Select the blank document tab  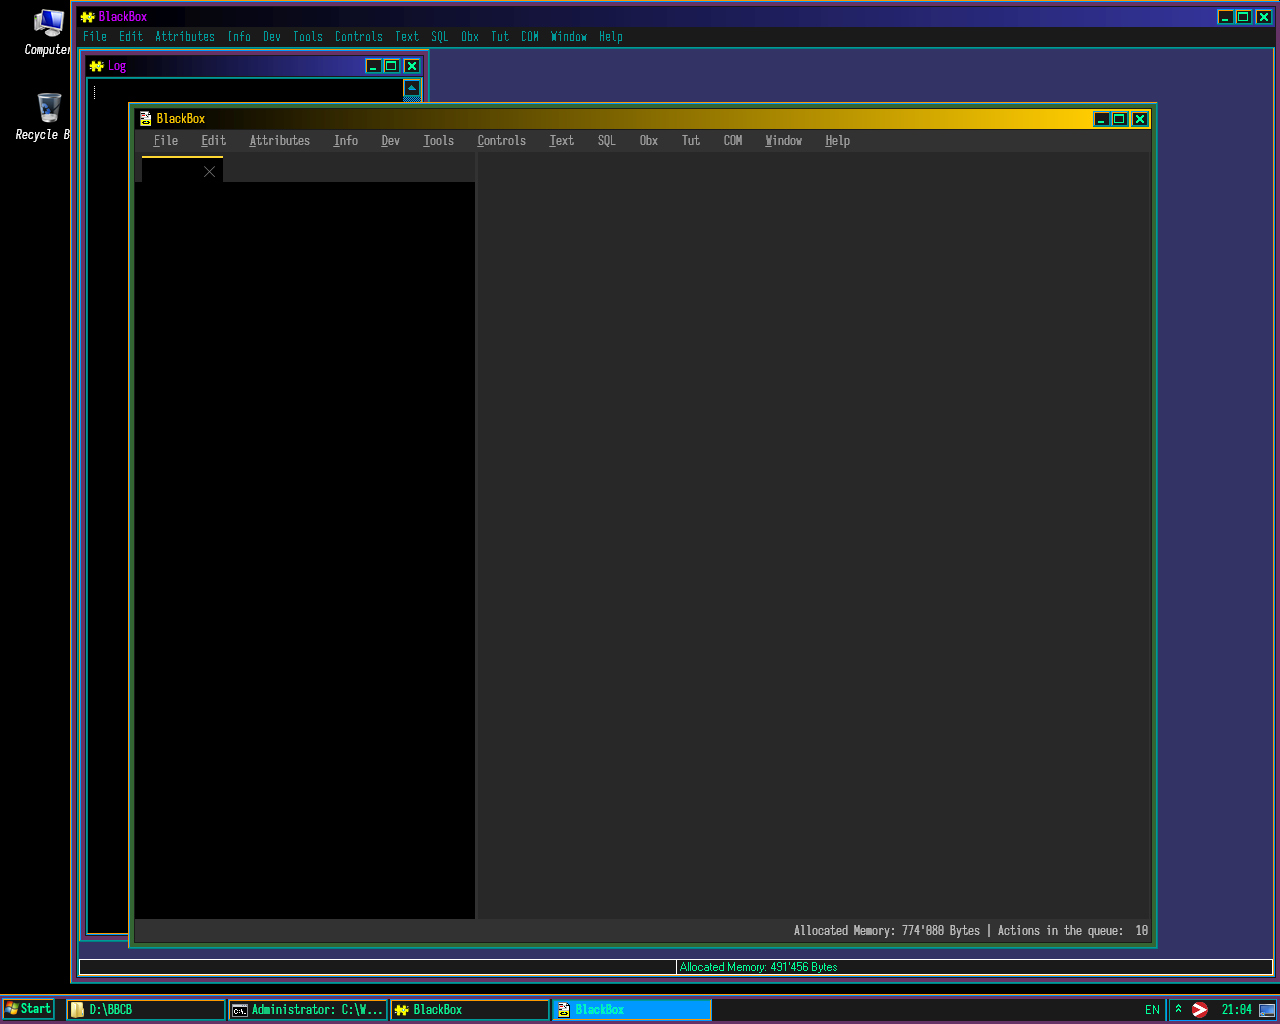[x=172, y=171]
